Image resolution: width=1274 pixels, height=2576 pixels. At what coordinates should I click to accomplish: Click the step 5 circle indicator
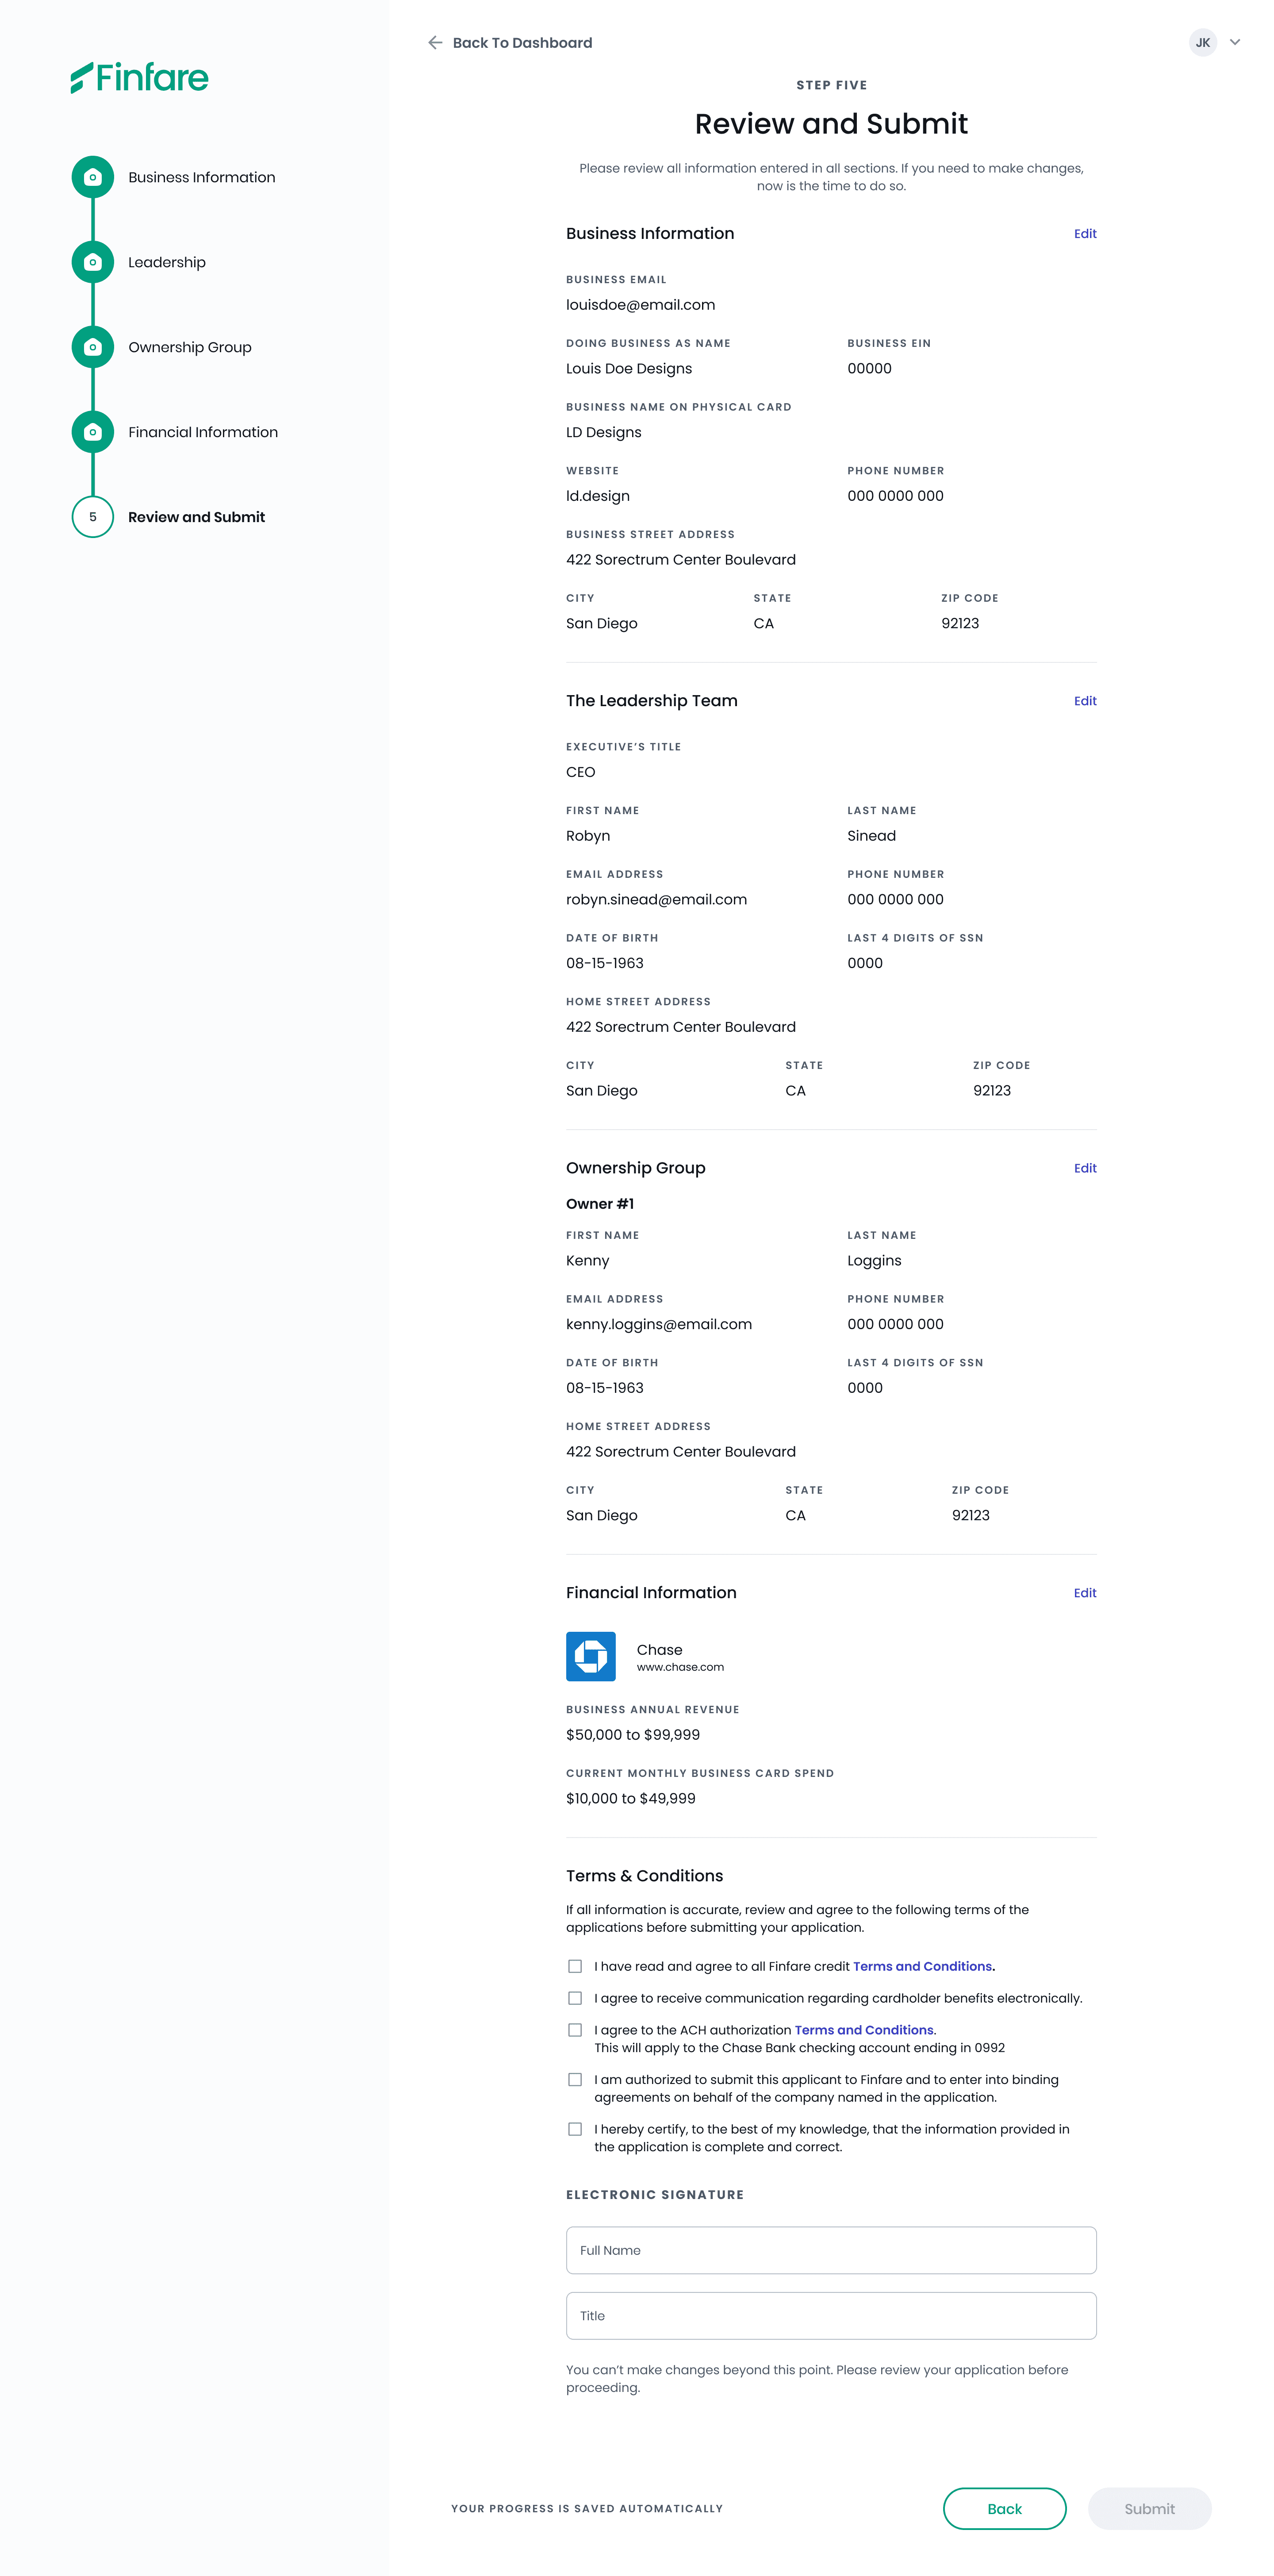93,517
